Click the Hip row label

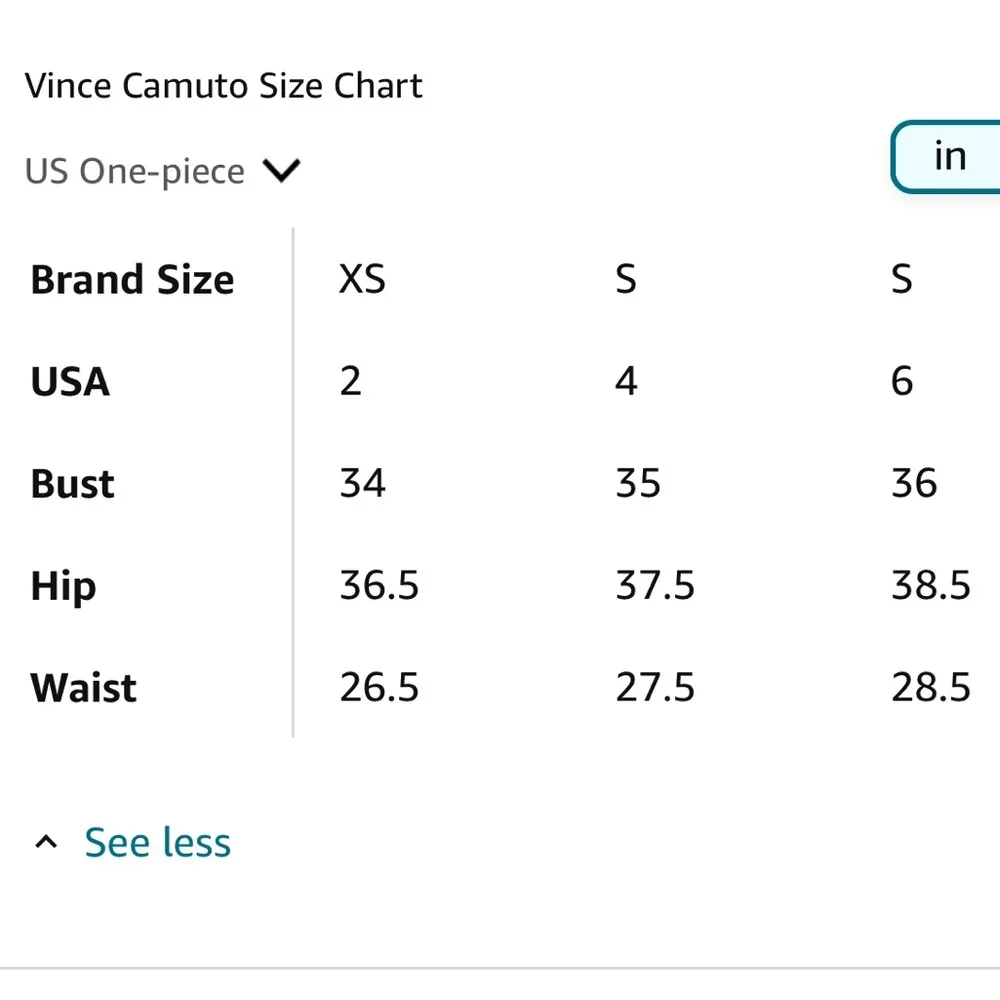63,586
